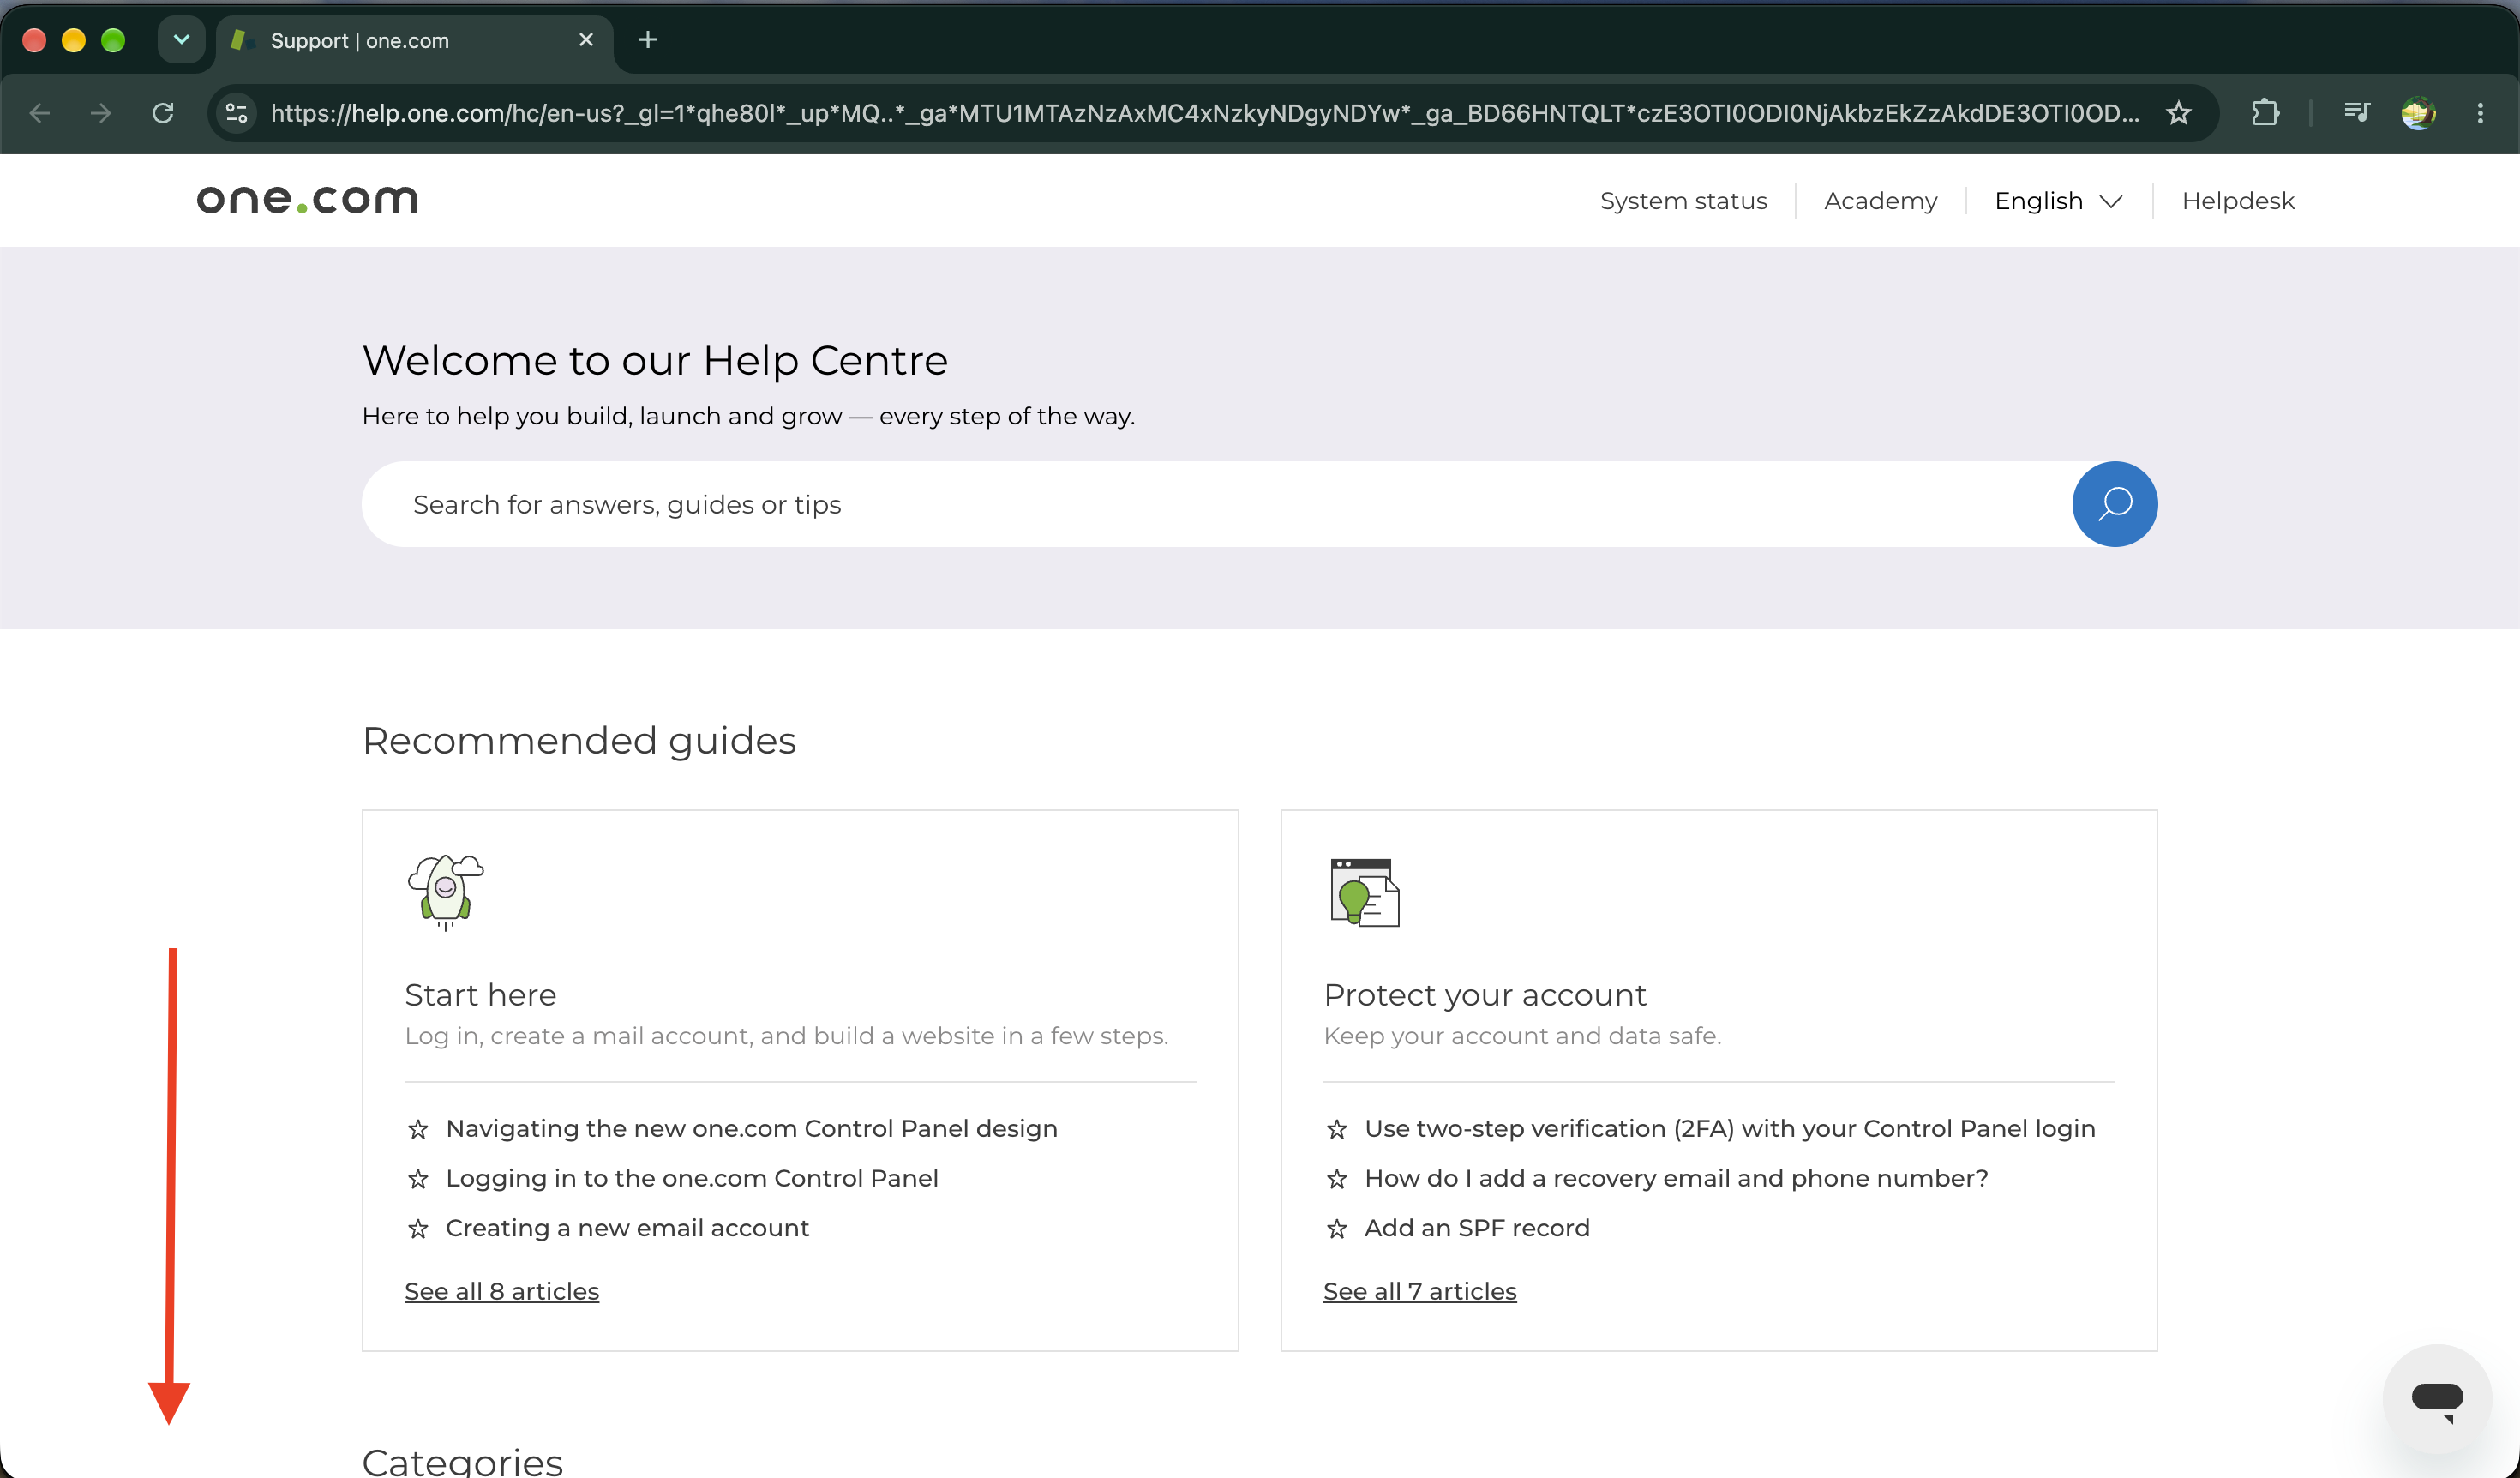Click See all 8 articles link
Viewport: 2520px width, 1478px height.
coord(502,1291)
